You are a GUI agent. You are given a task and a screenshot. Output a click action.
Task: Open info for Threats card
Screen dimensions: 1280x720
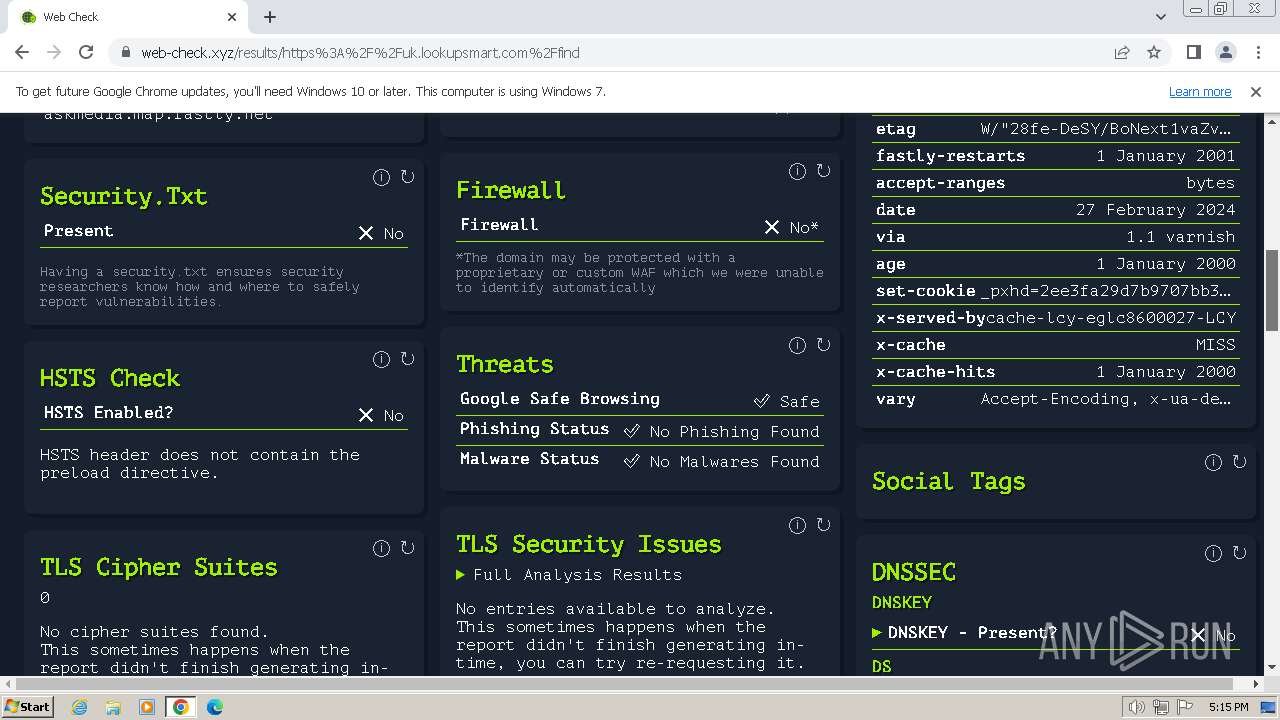(797, 345)
